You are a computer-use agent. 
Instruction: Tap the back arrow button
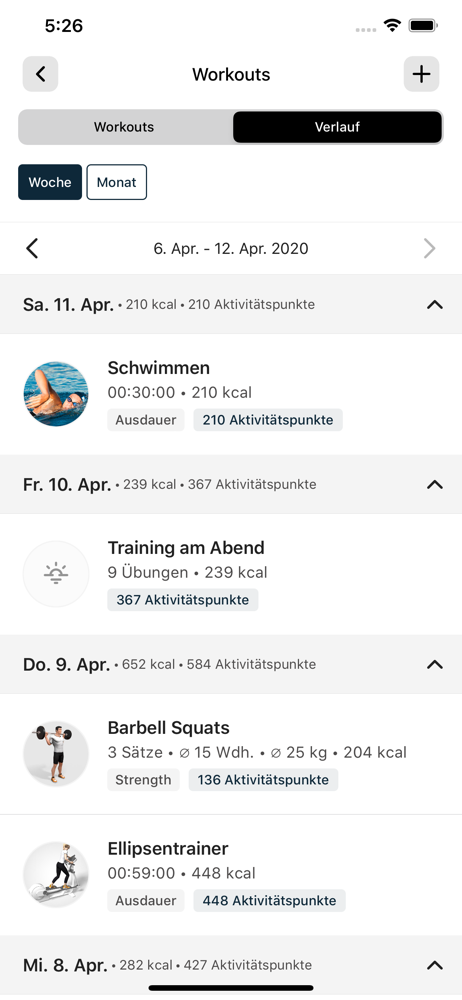point(40,74)
